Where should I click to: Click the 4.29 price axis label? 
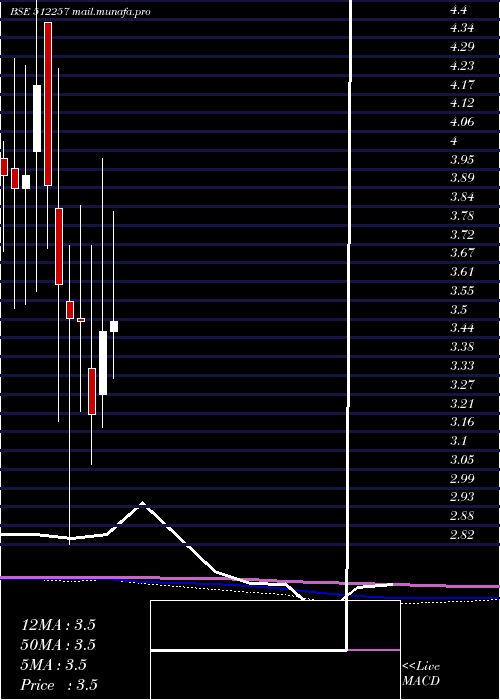[x=462, y=47]
